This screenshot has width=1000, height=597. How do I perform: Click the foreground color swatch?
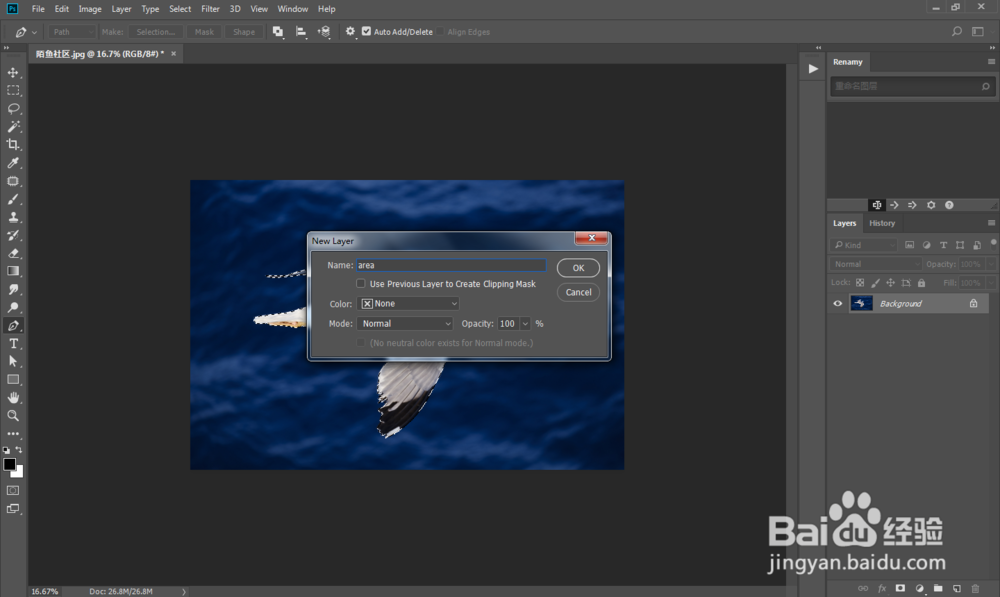(9, 464)
